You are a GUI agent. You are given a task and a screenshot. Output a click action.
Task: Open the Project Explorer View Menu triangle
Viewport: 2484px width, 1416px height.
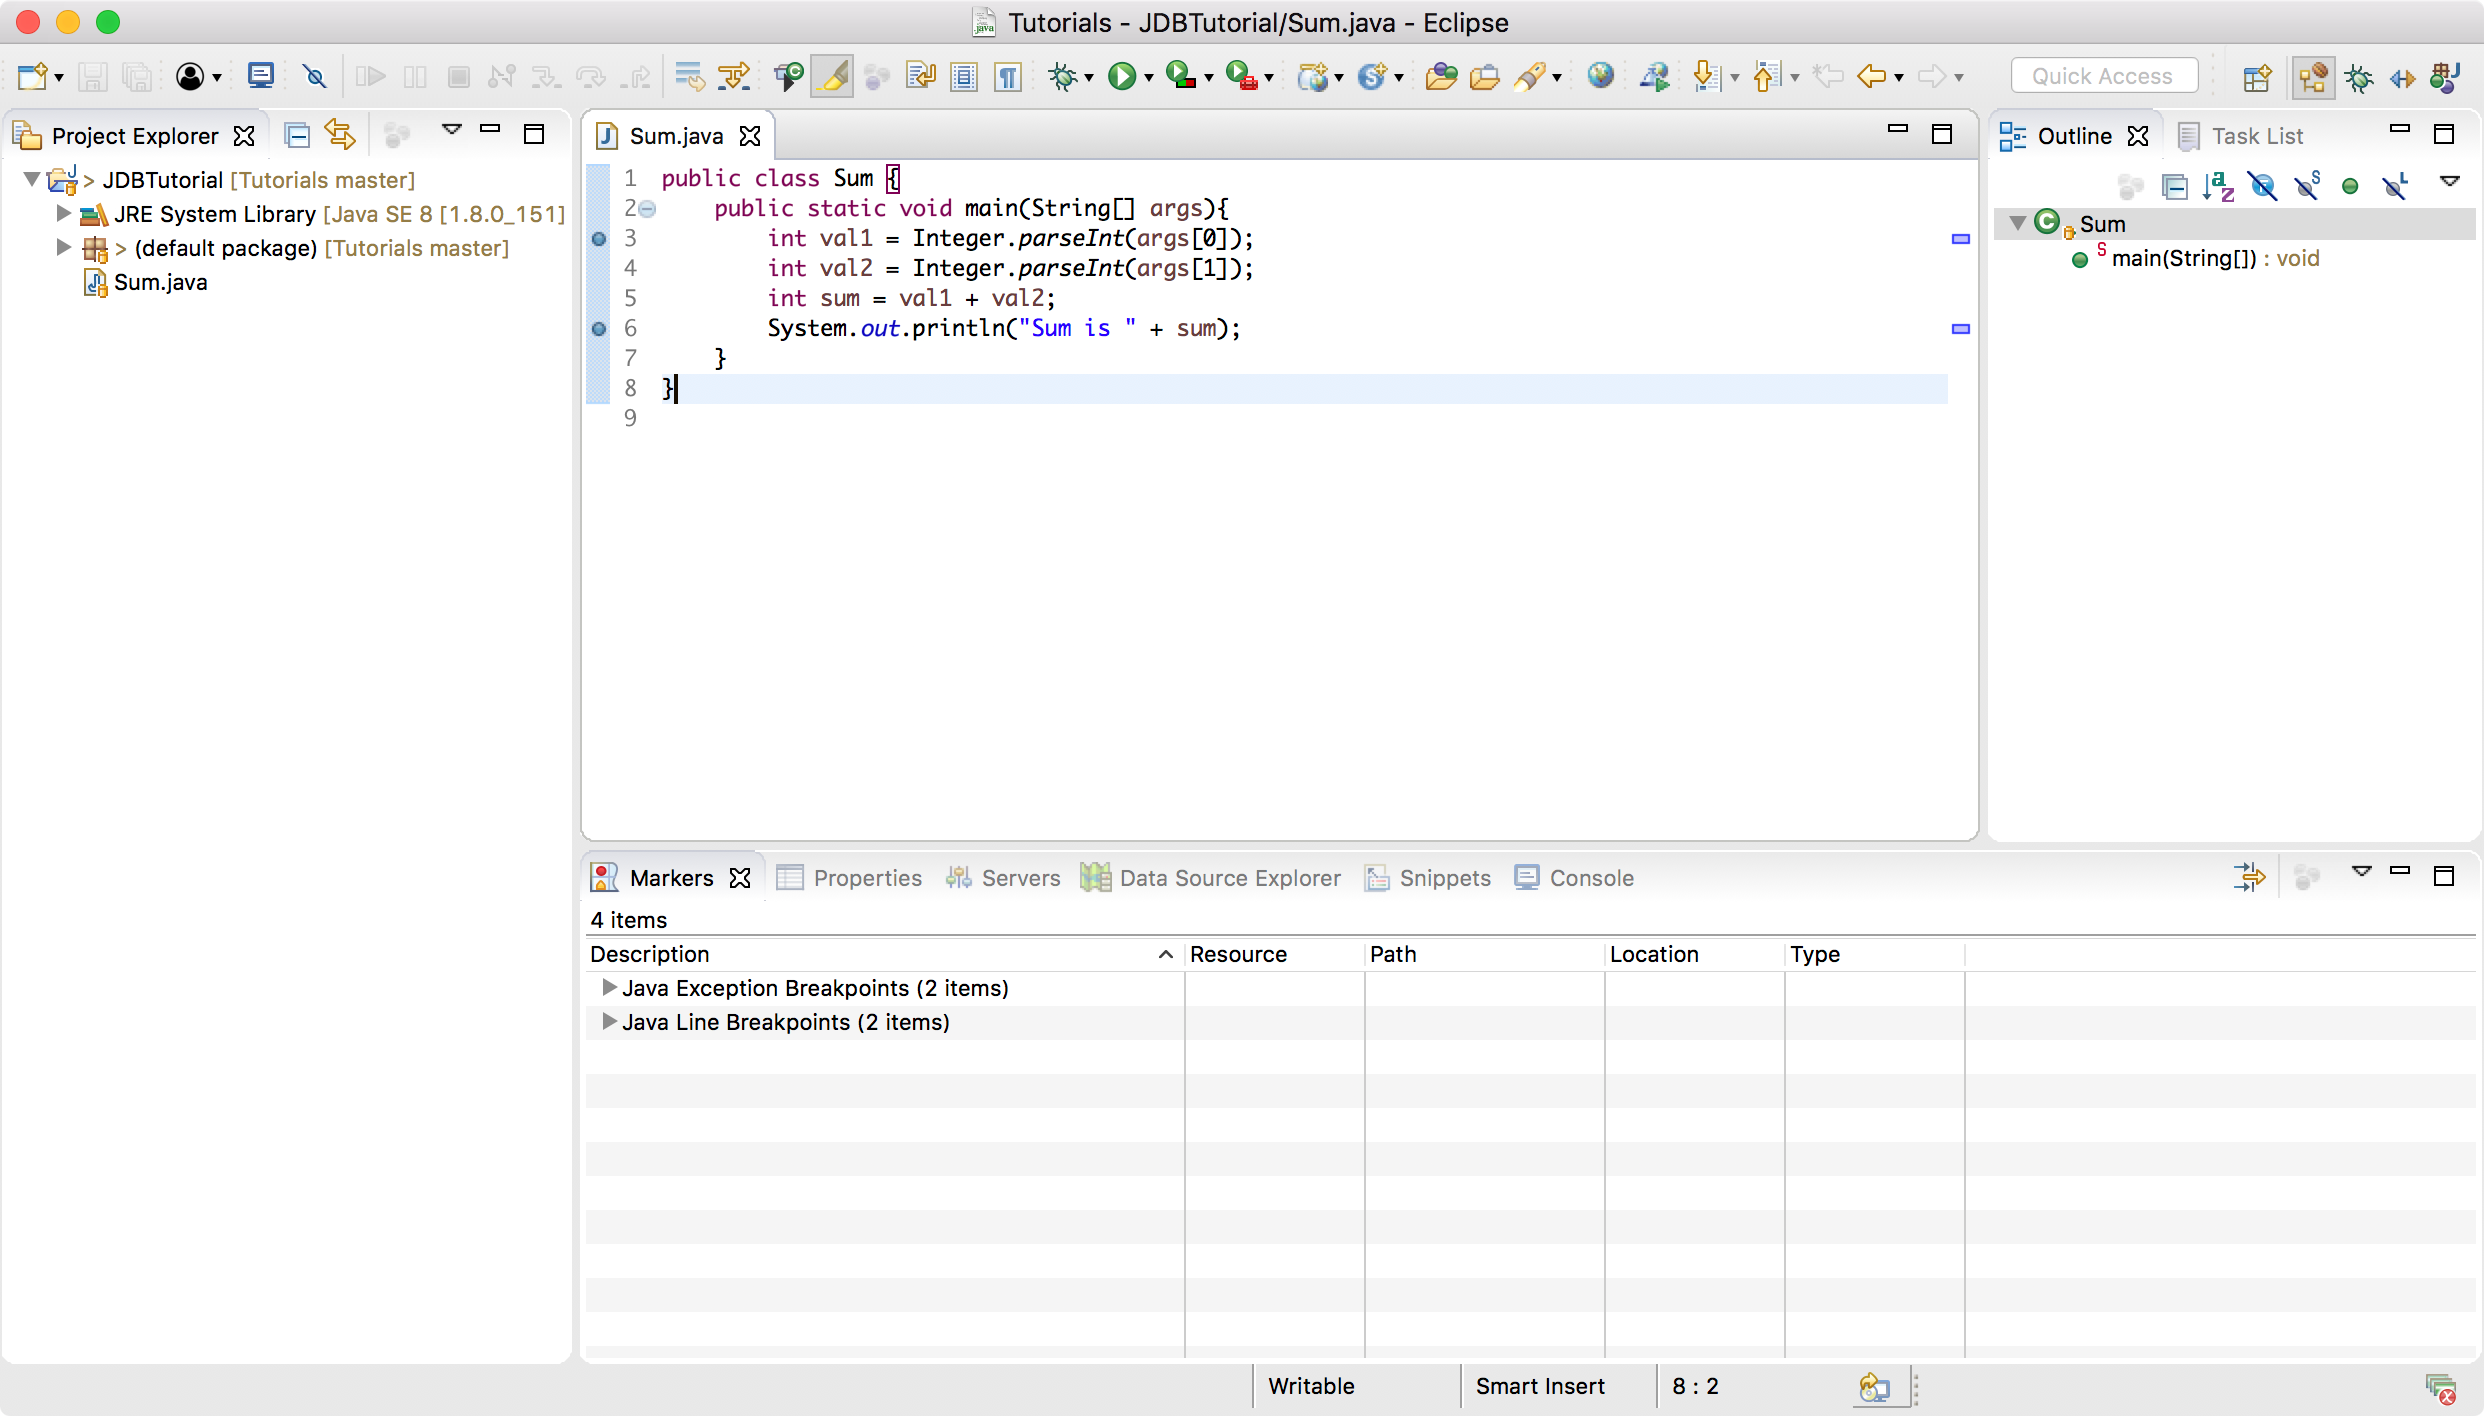(x=452, y=130)
